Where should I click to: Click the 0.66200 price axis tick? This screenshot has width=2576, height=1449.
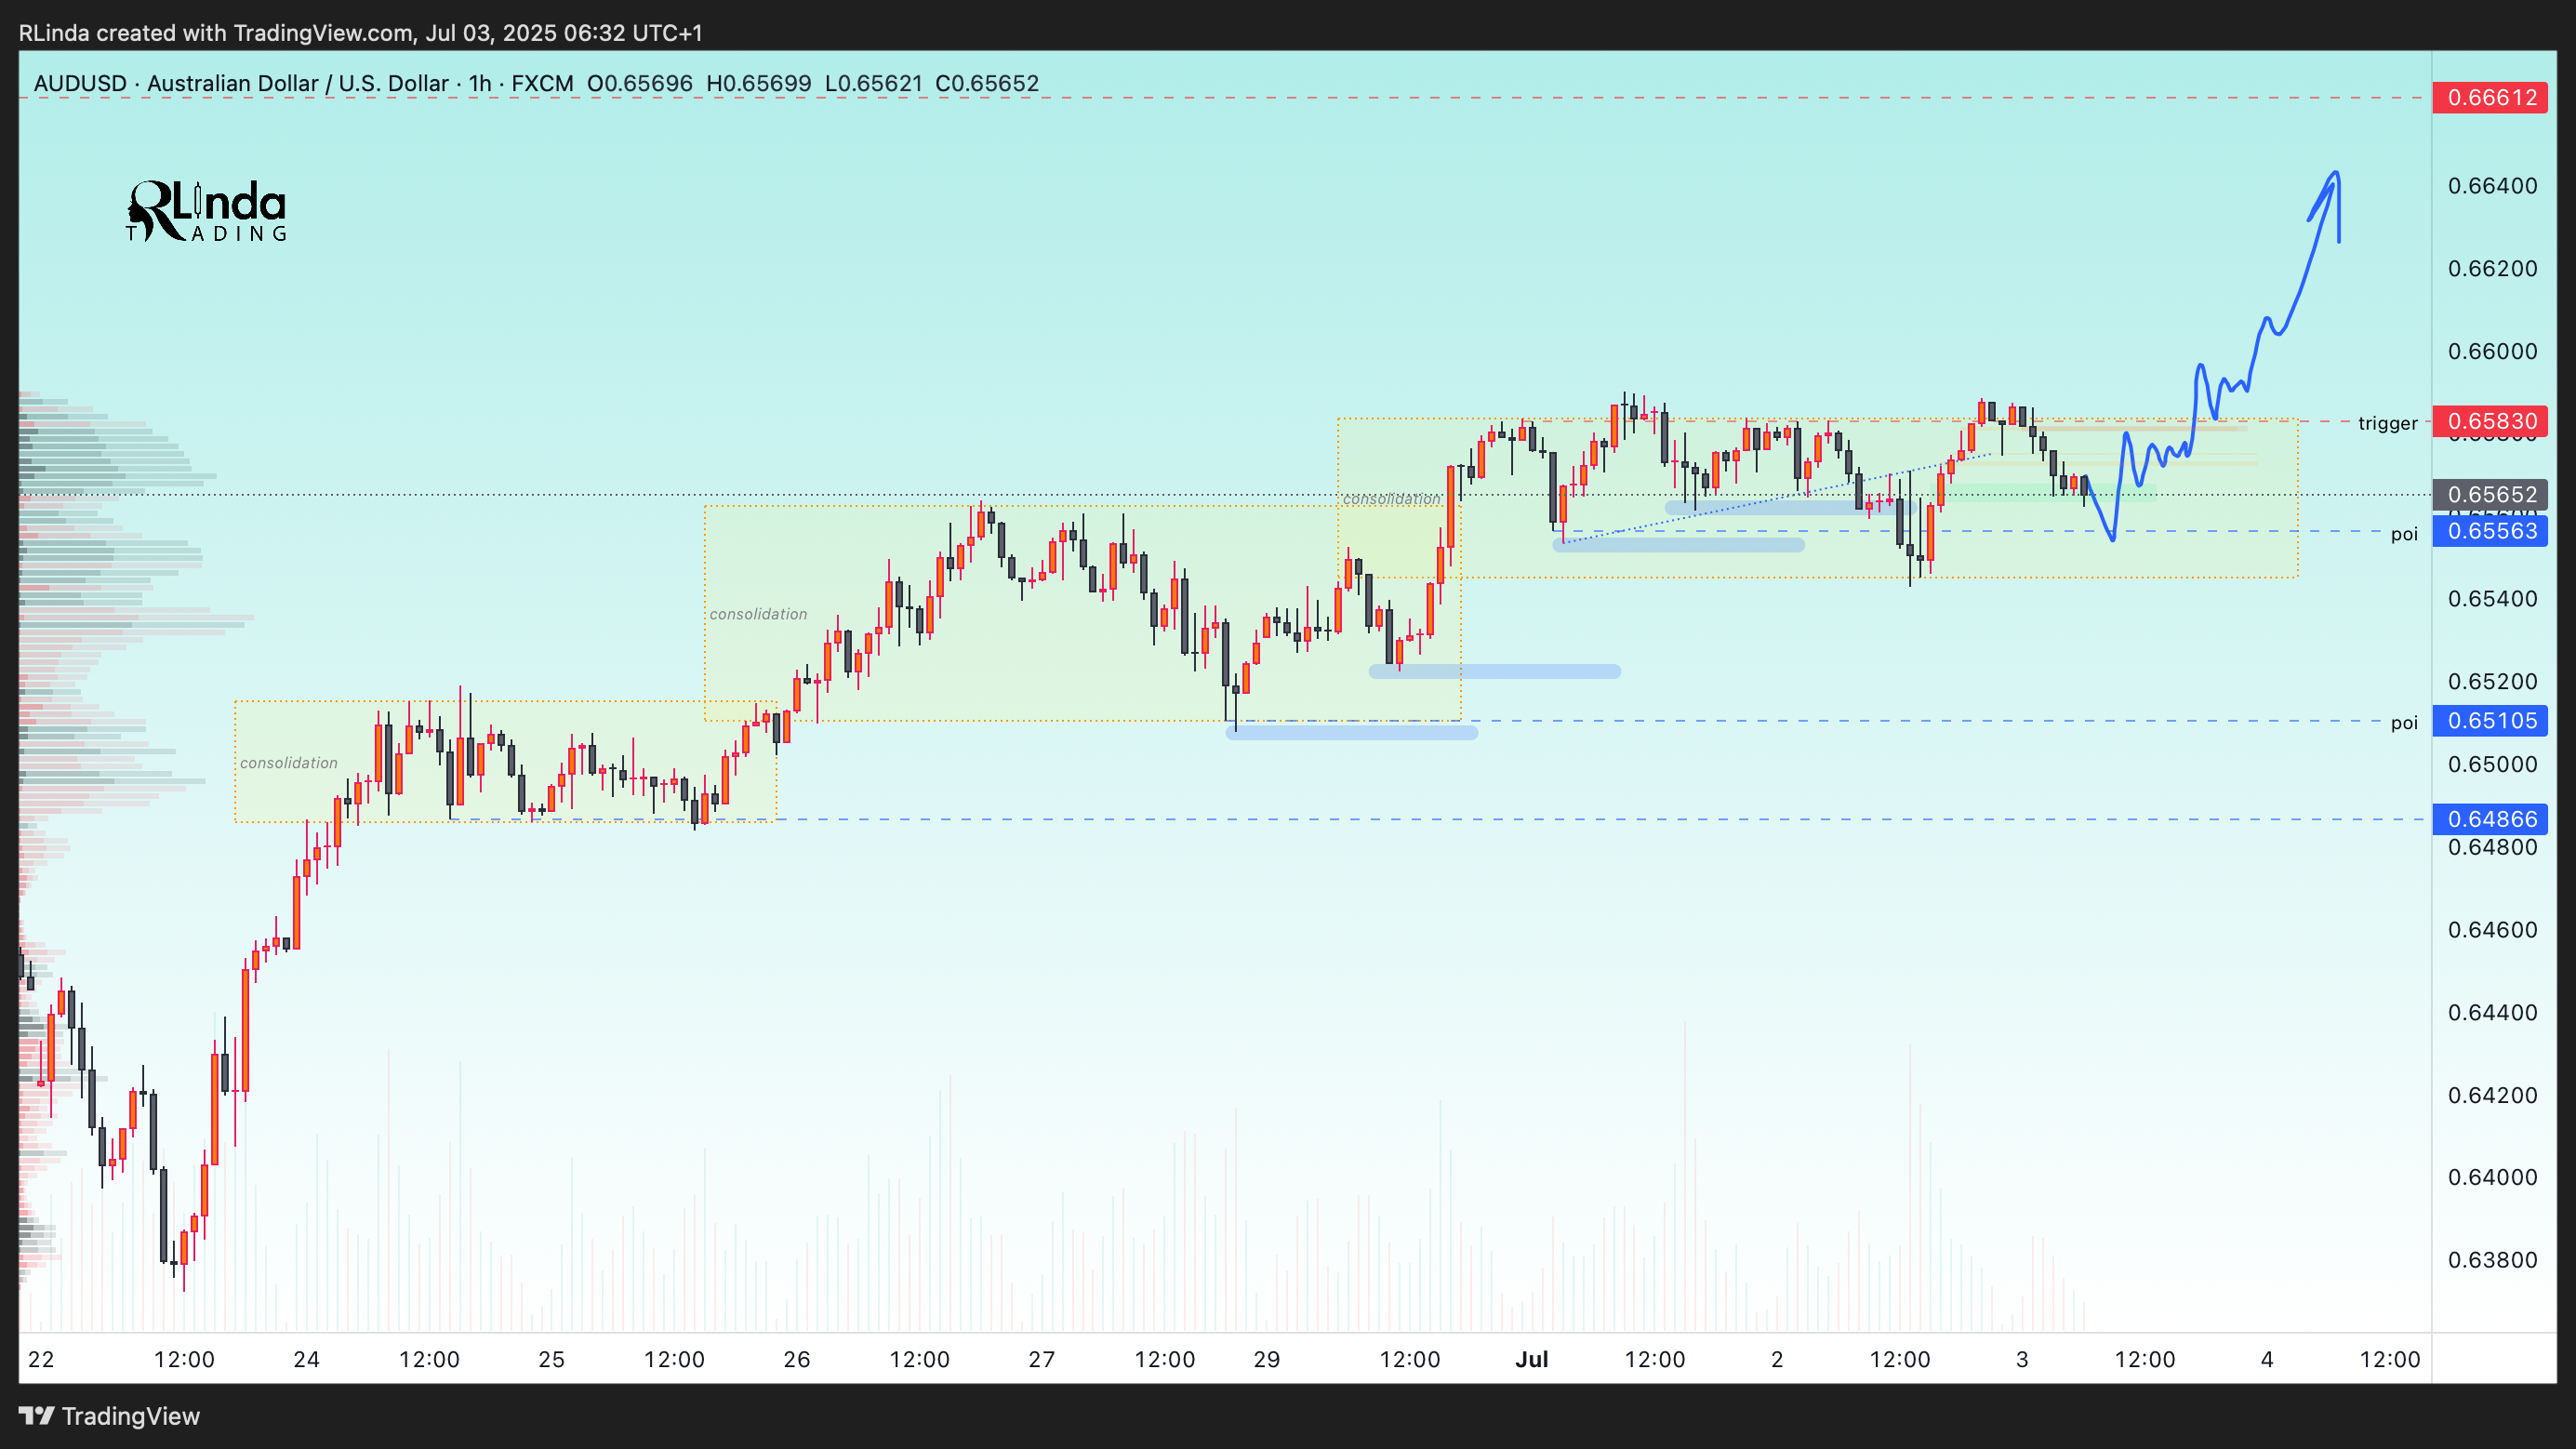click(x=2492, y=269)
